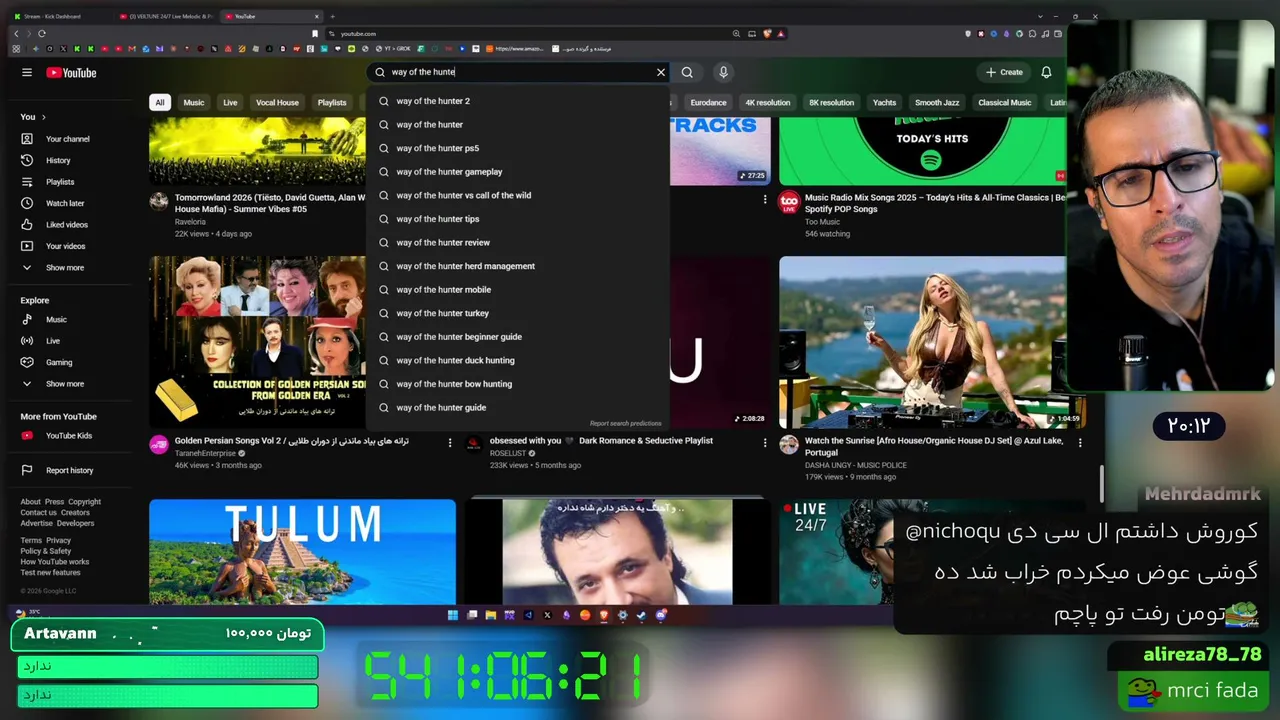This screenshot has width=1280, height=720.
Task: Open the YouTube hamburger guide menu
Action: pyautogui.click(x=27, y=72)
